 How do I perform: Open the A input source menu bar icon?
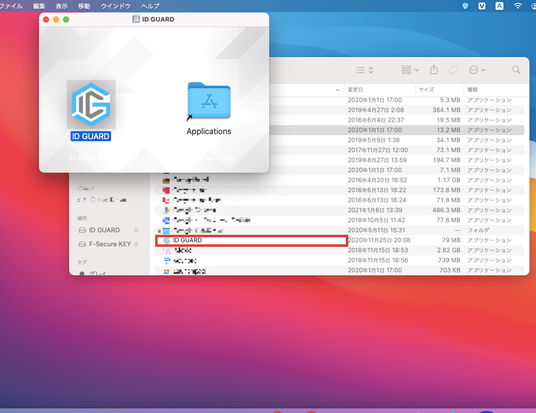[x=499, y=6]
